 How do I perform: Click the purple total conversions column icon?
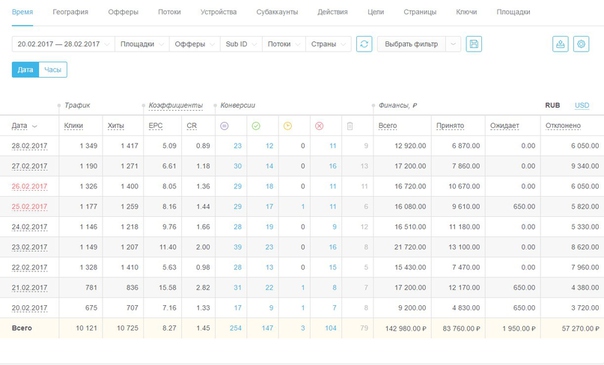click(225, 126)
